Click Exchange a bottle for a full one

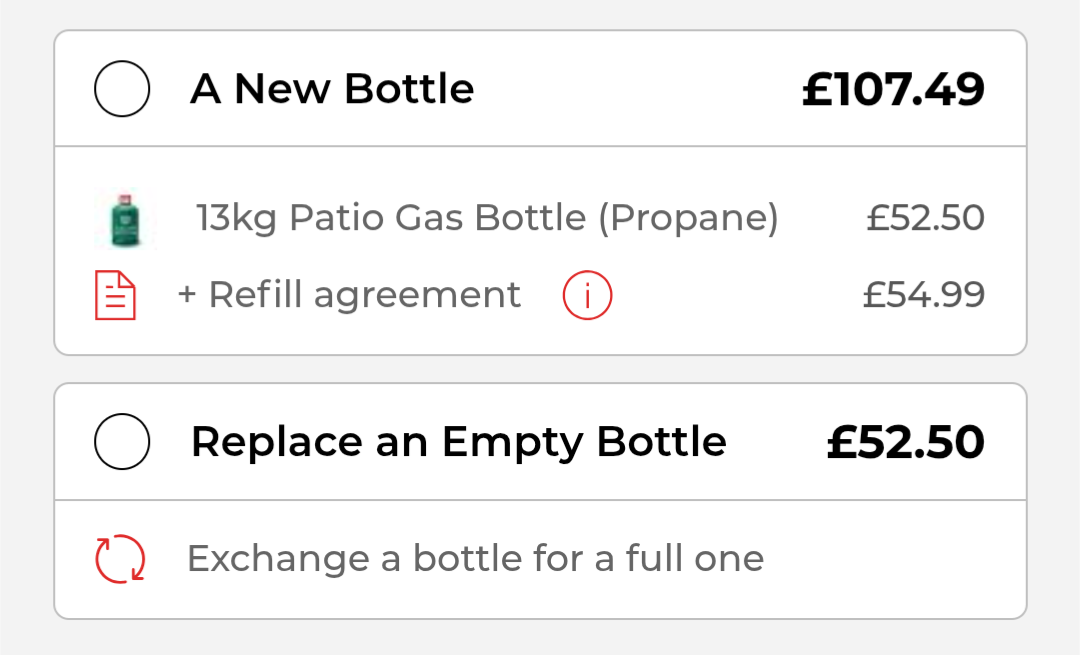(x=475, y=558)
